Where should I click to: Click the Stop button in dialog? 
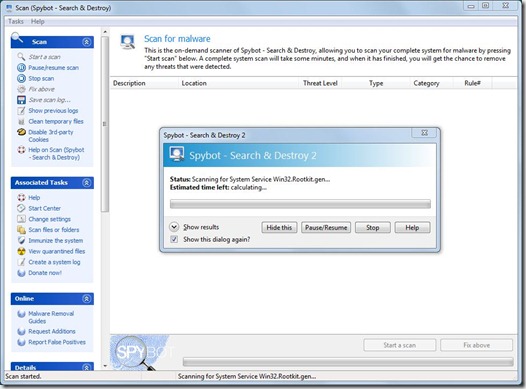point(373,227)
